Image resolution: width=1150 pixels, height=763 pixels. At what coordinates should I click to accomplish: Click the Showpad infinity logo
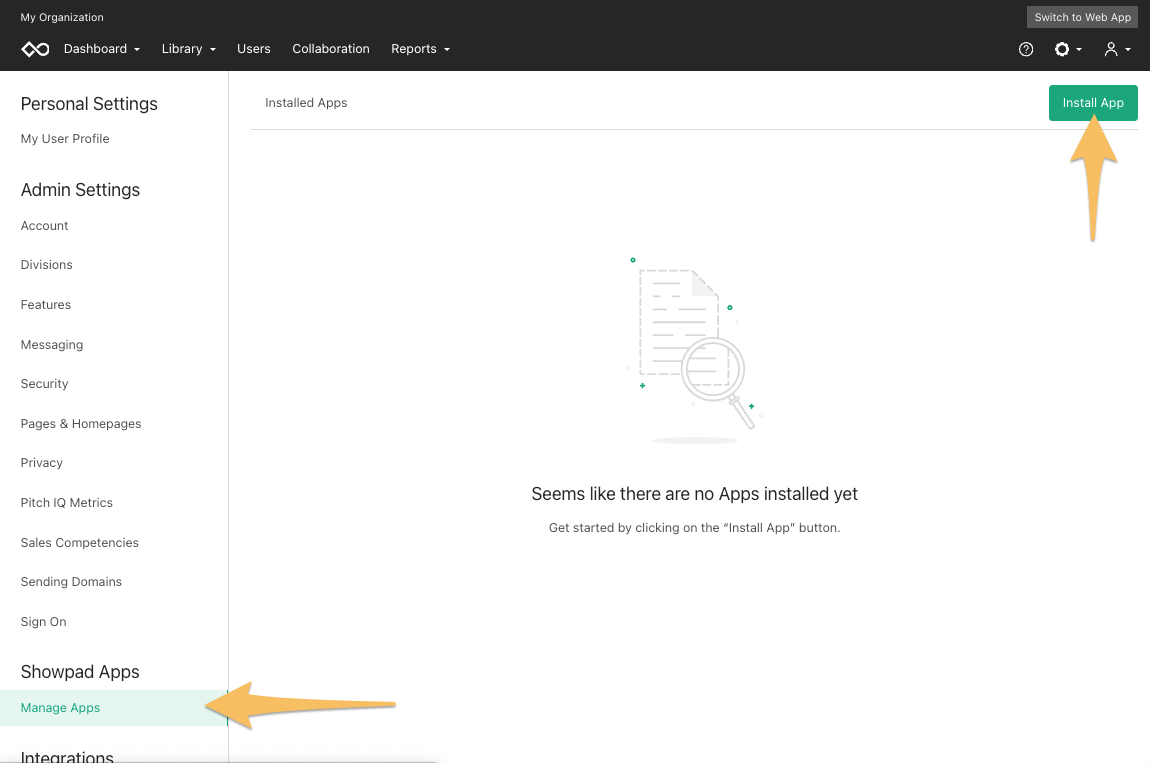(x=35, y=49)
